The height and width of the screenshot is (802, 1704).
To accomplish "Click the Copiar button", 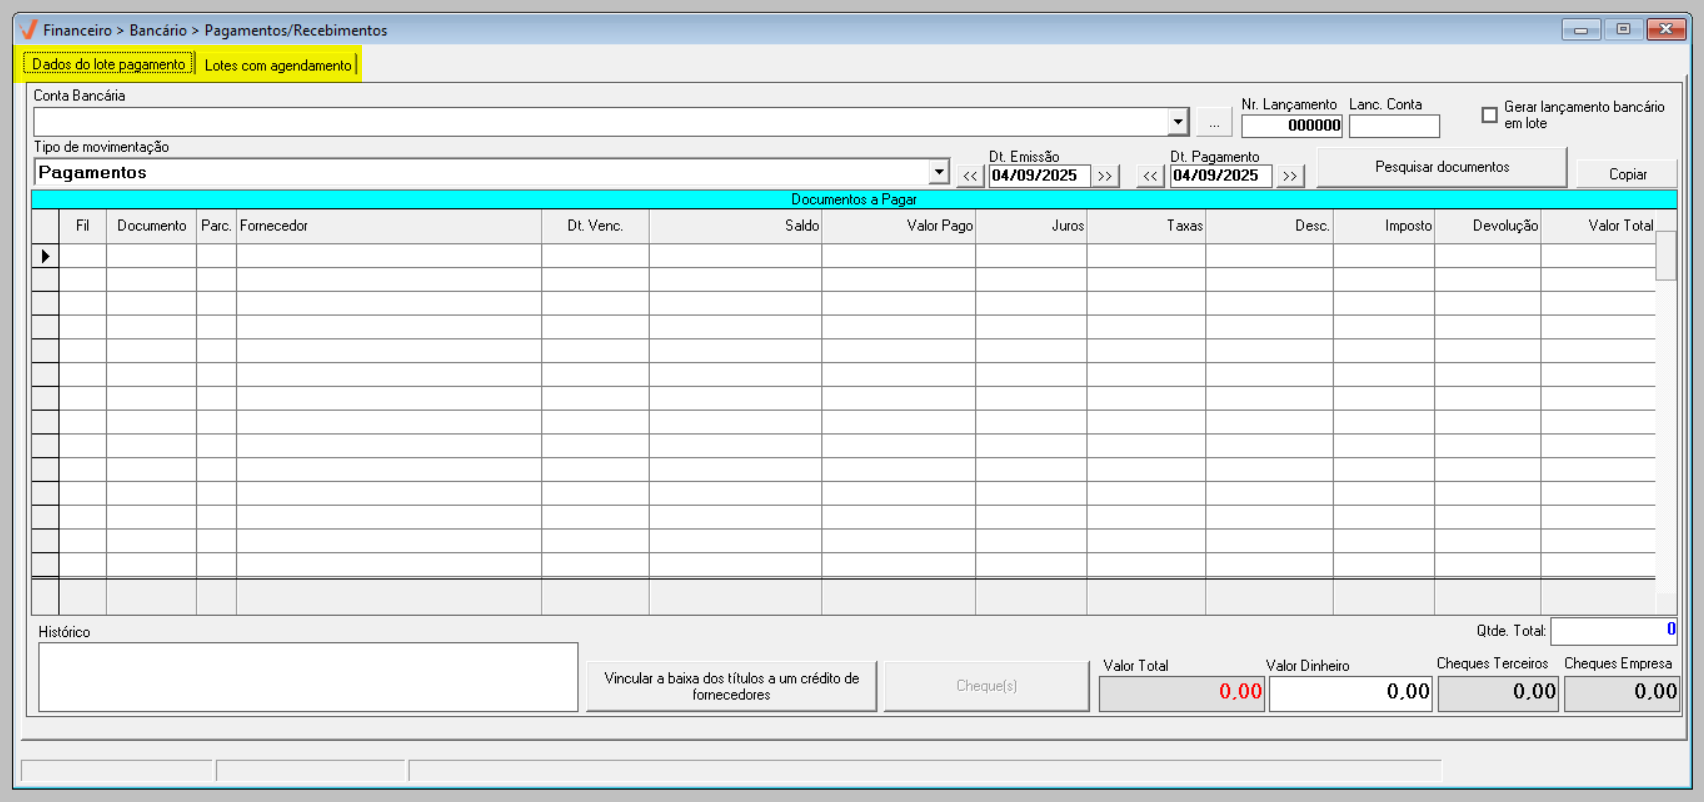I will 1627,174.
